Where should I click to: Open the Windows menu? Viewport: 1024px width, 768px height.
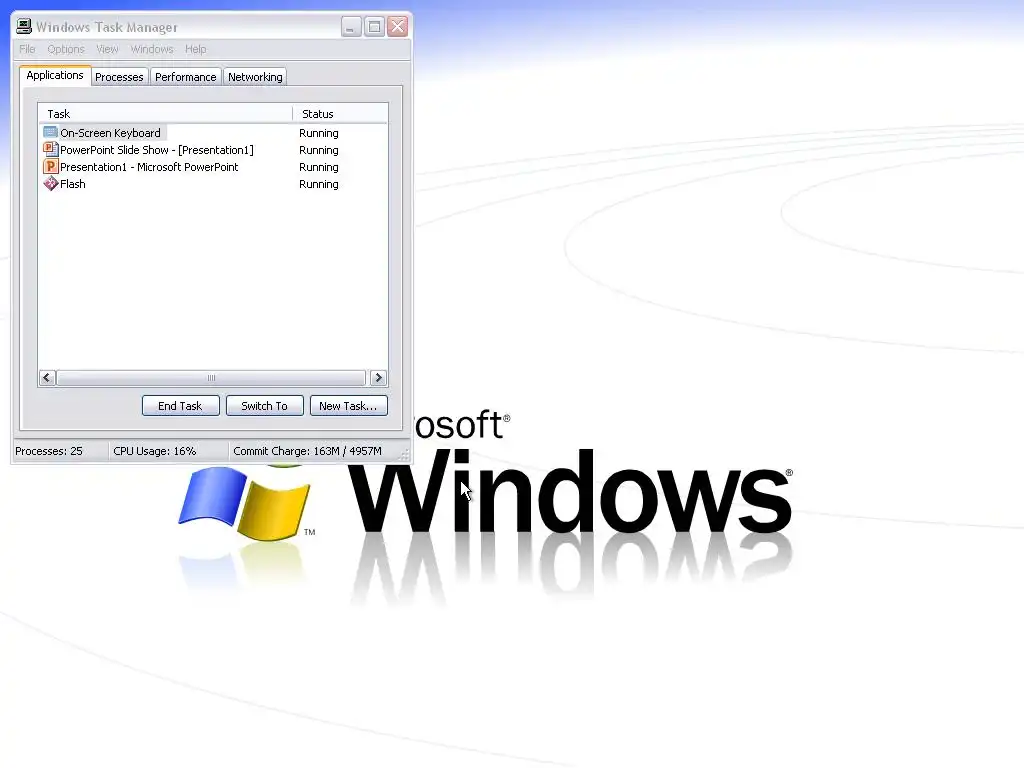152,49
